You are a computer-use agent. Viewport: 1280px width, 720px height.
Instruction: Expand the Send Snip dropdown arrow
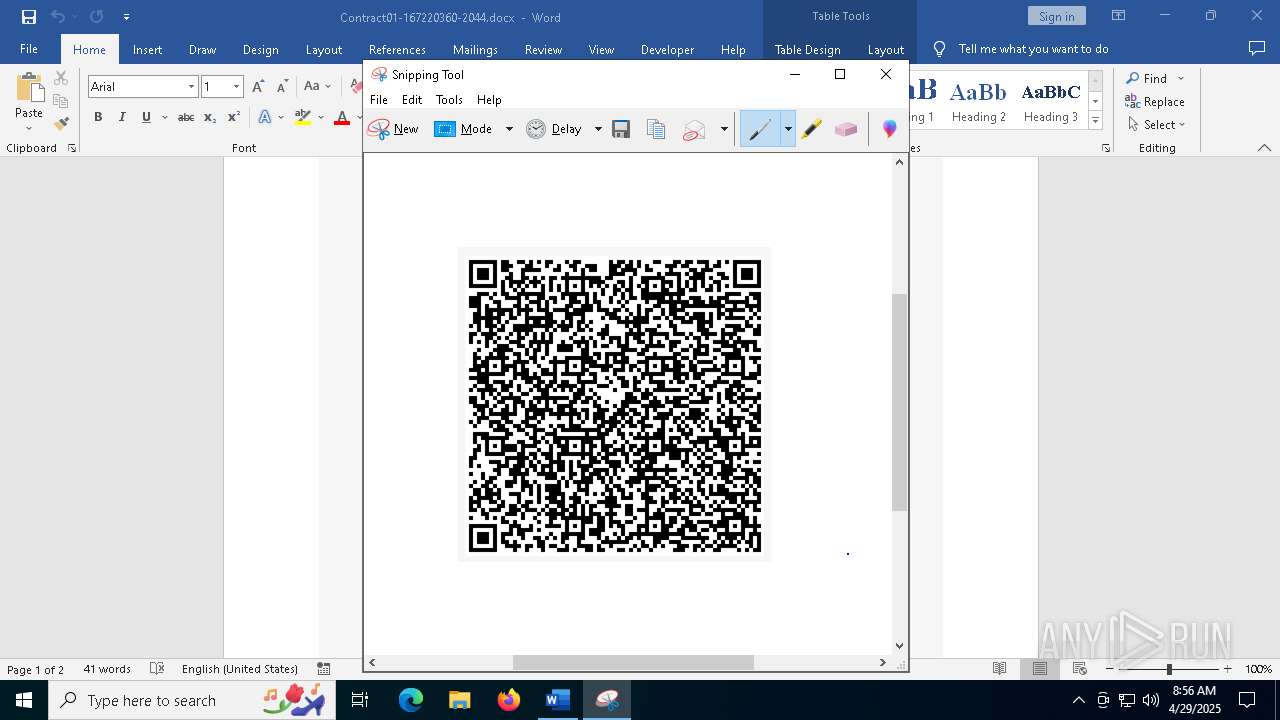tap(724, 129)
